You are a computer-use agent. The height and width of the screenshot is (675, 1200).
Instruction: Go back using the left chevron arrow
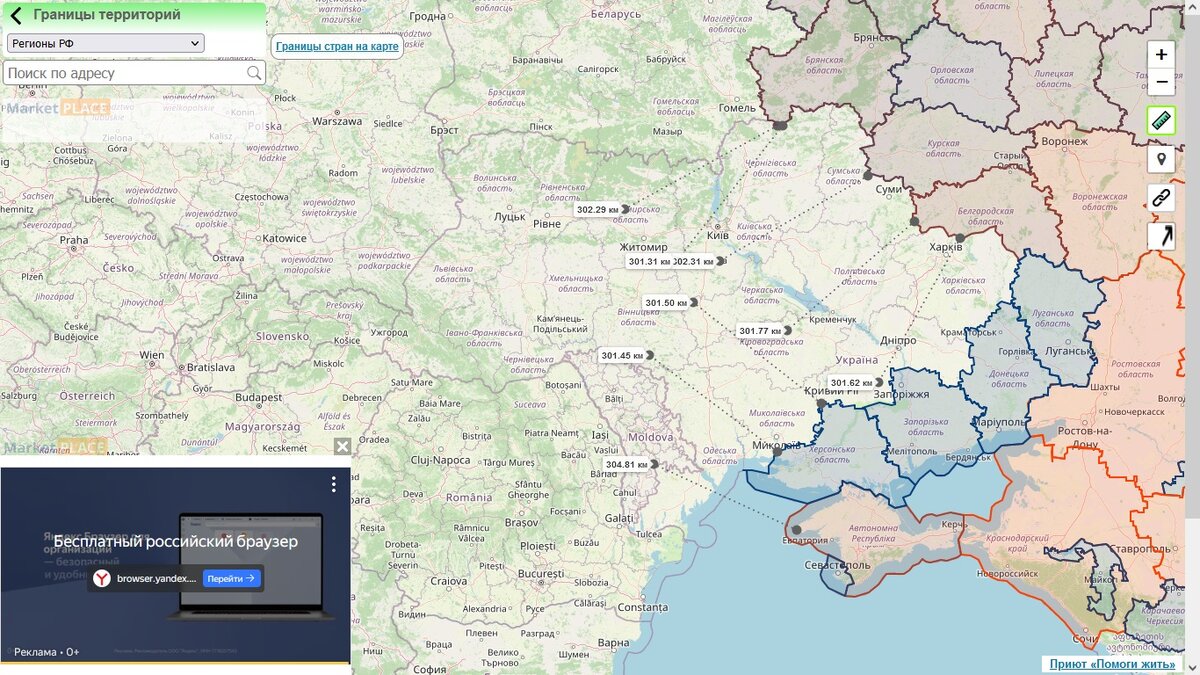[x=16, y=16]
